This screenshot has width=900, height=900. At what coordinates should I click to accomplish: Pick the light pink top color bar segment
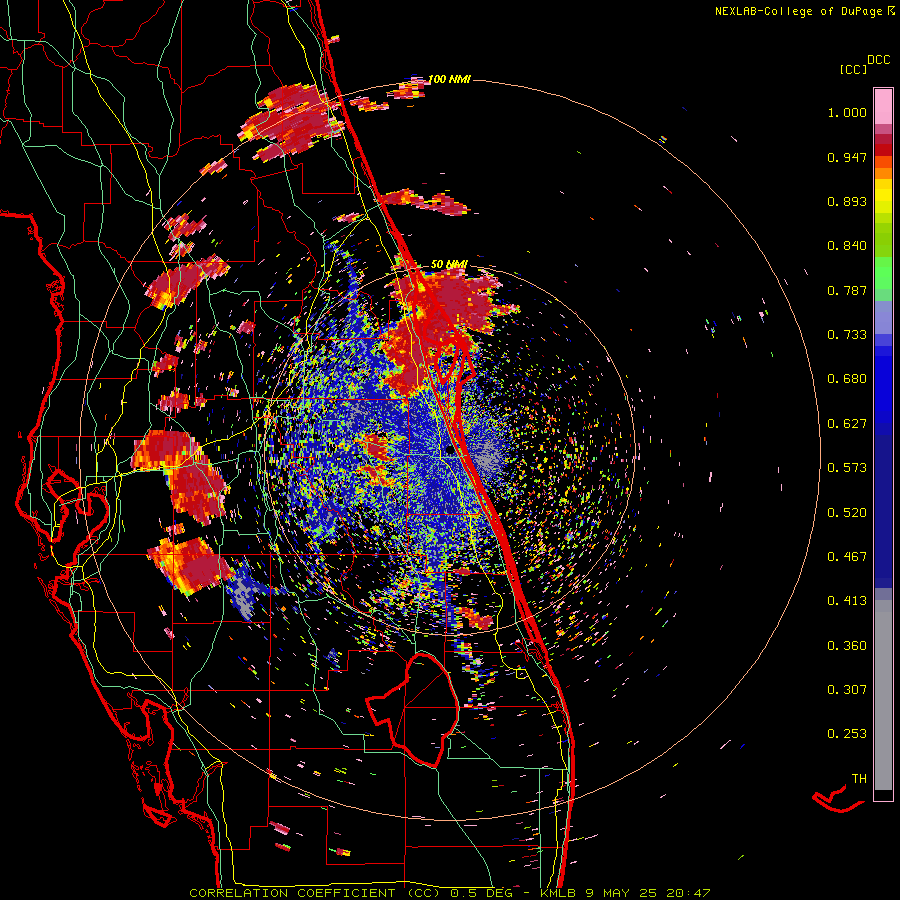(883, 106)
